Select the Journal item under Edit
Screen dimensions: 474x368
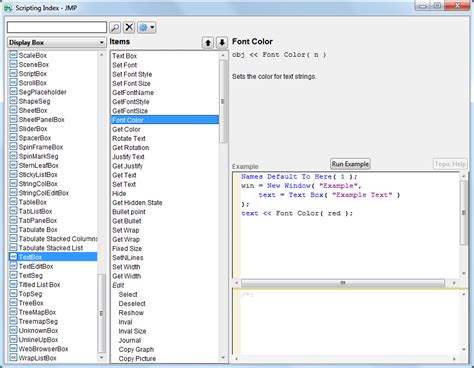point(165,340)
